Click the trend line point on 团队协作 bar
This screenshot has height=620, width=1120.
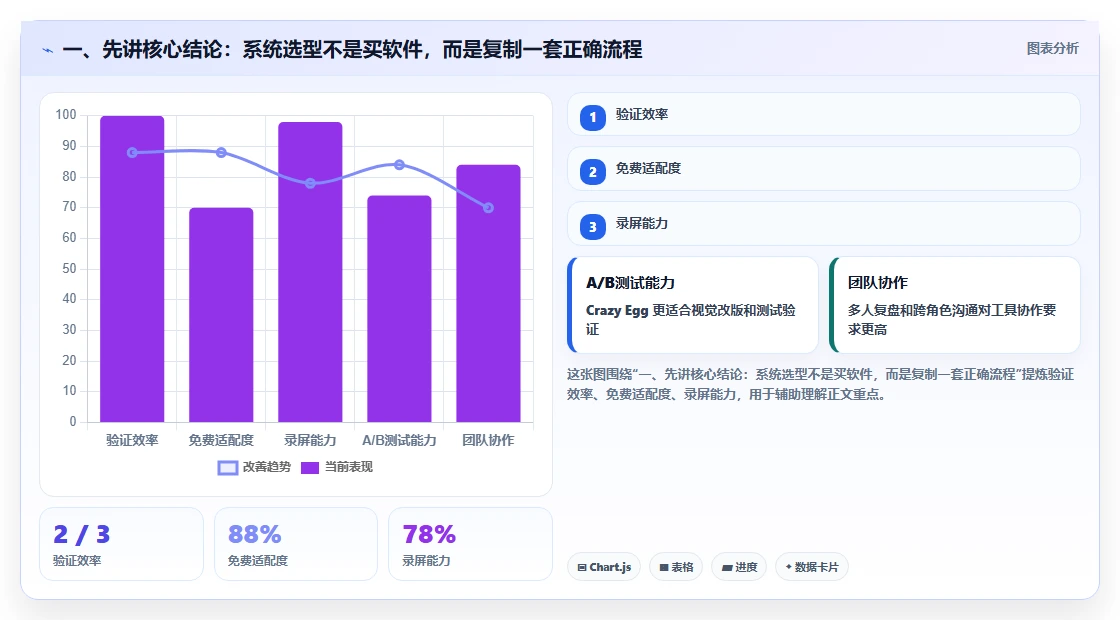click(489, 208)
